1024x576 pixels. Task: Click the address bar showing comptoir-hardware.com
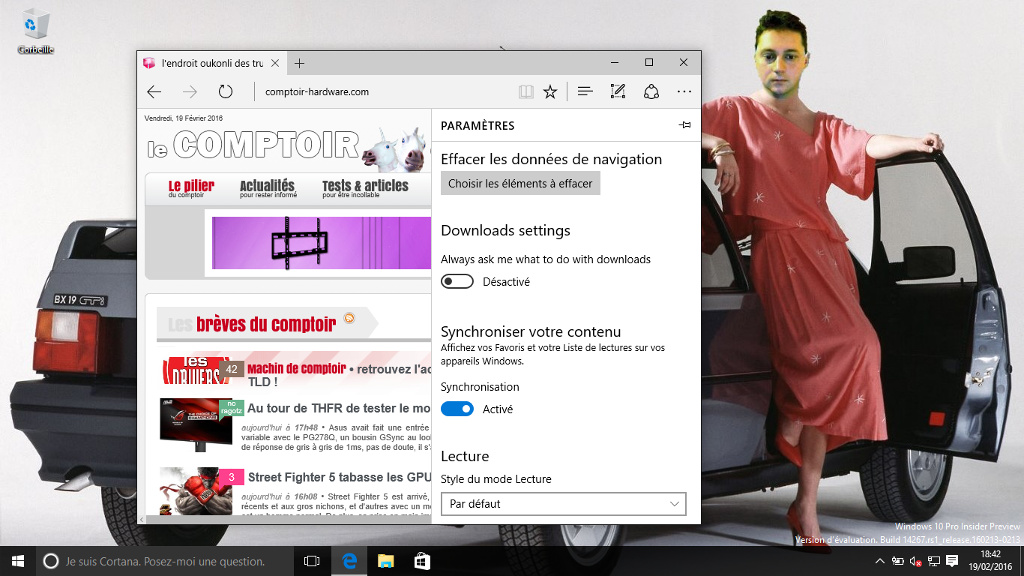[x=320, y=91]
